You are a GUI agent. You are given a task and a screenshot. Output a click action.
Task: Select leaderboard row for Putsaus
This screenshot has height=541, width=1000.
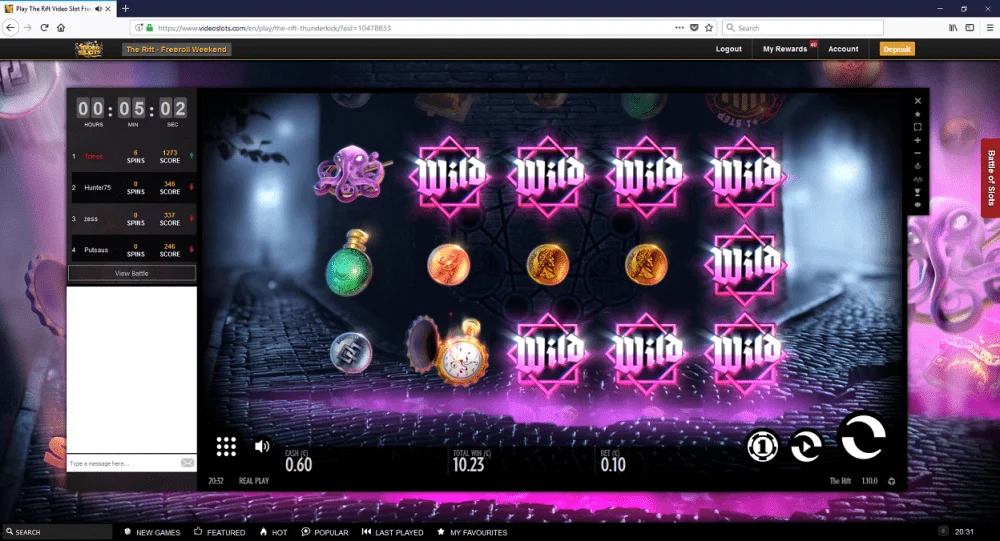click(132, 250)
